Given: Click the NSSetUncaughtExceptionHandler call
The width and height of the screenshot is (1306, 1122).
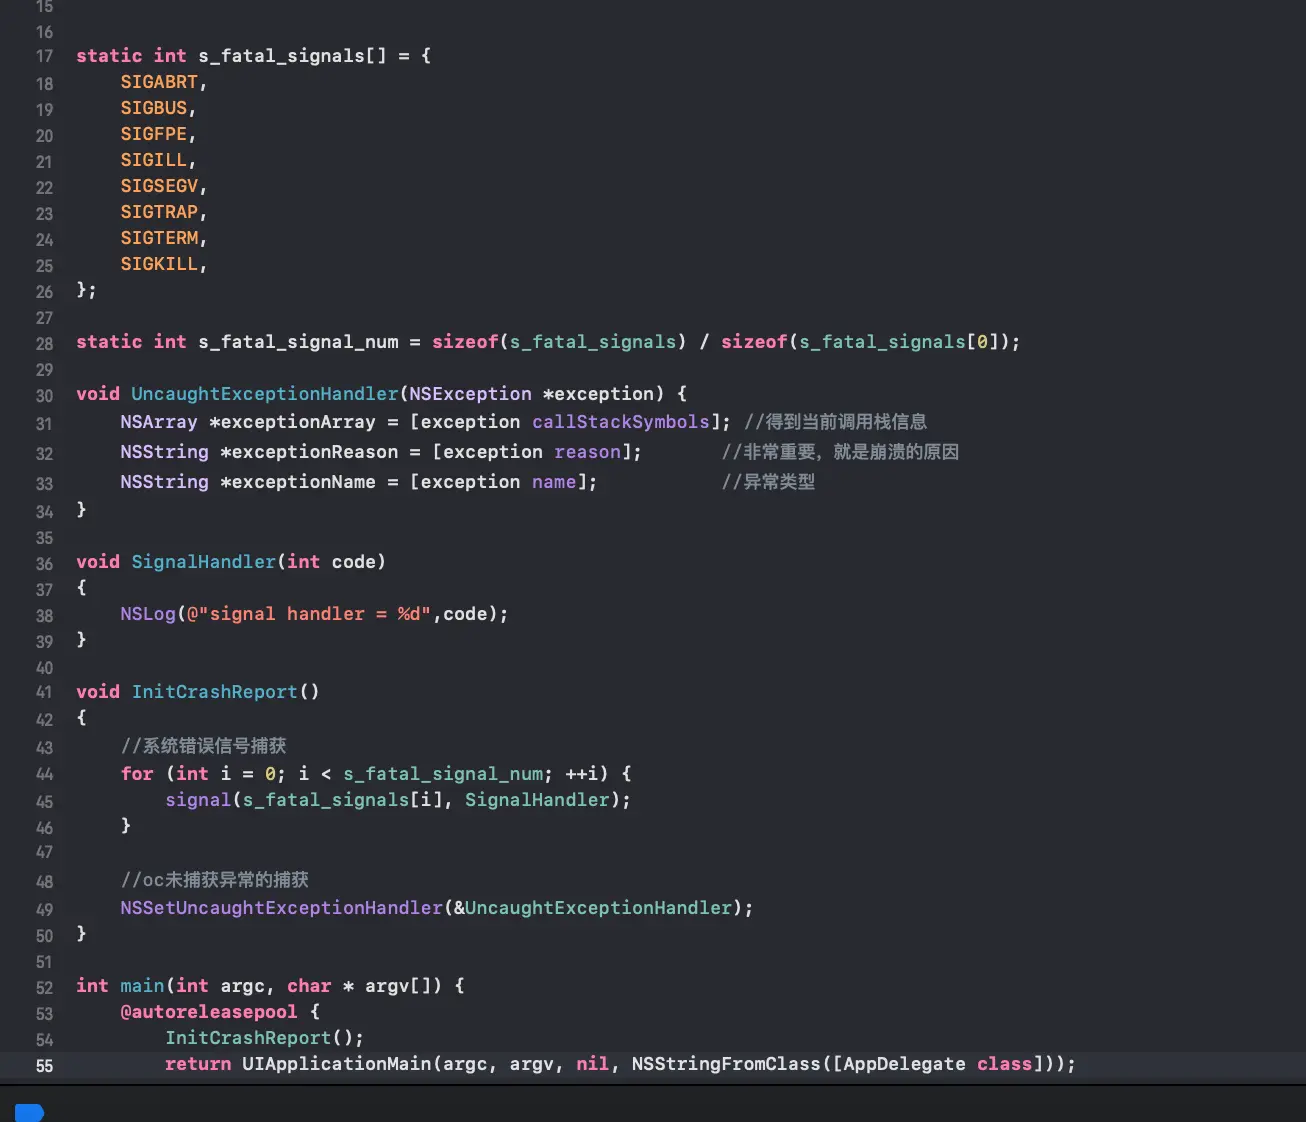Looking at the screenshot, I should pyautogui.click(x=281, y=908).
